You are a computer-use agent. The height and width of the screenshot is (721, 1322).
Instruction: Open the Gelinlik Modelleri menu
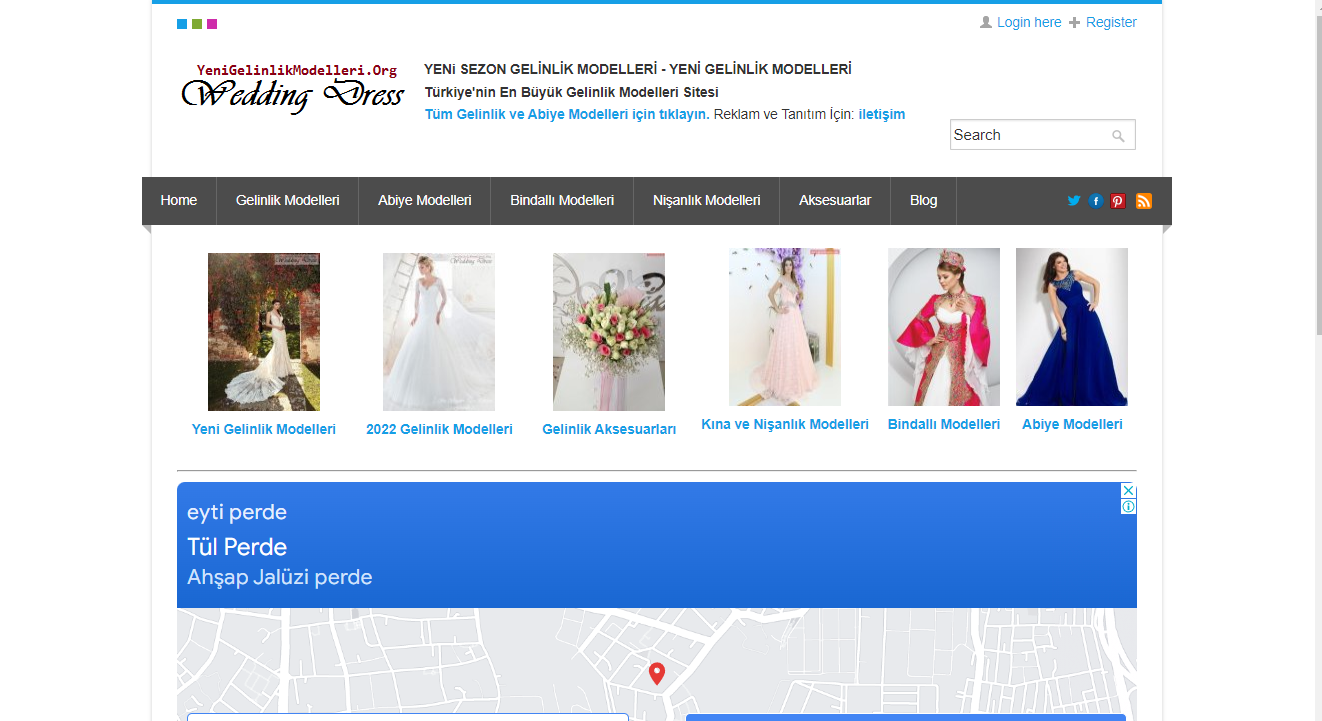pyautogui.click(x=287, y=201)
